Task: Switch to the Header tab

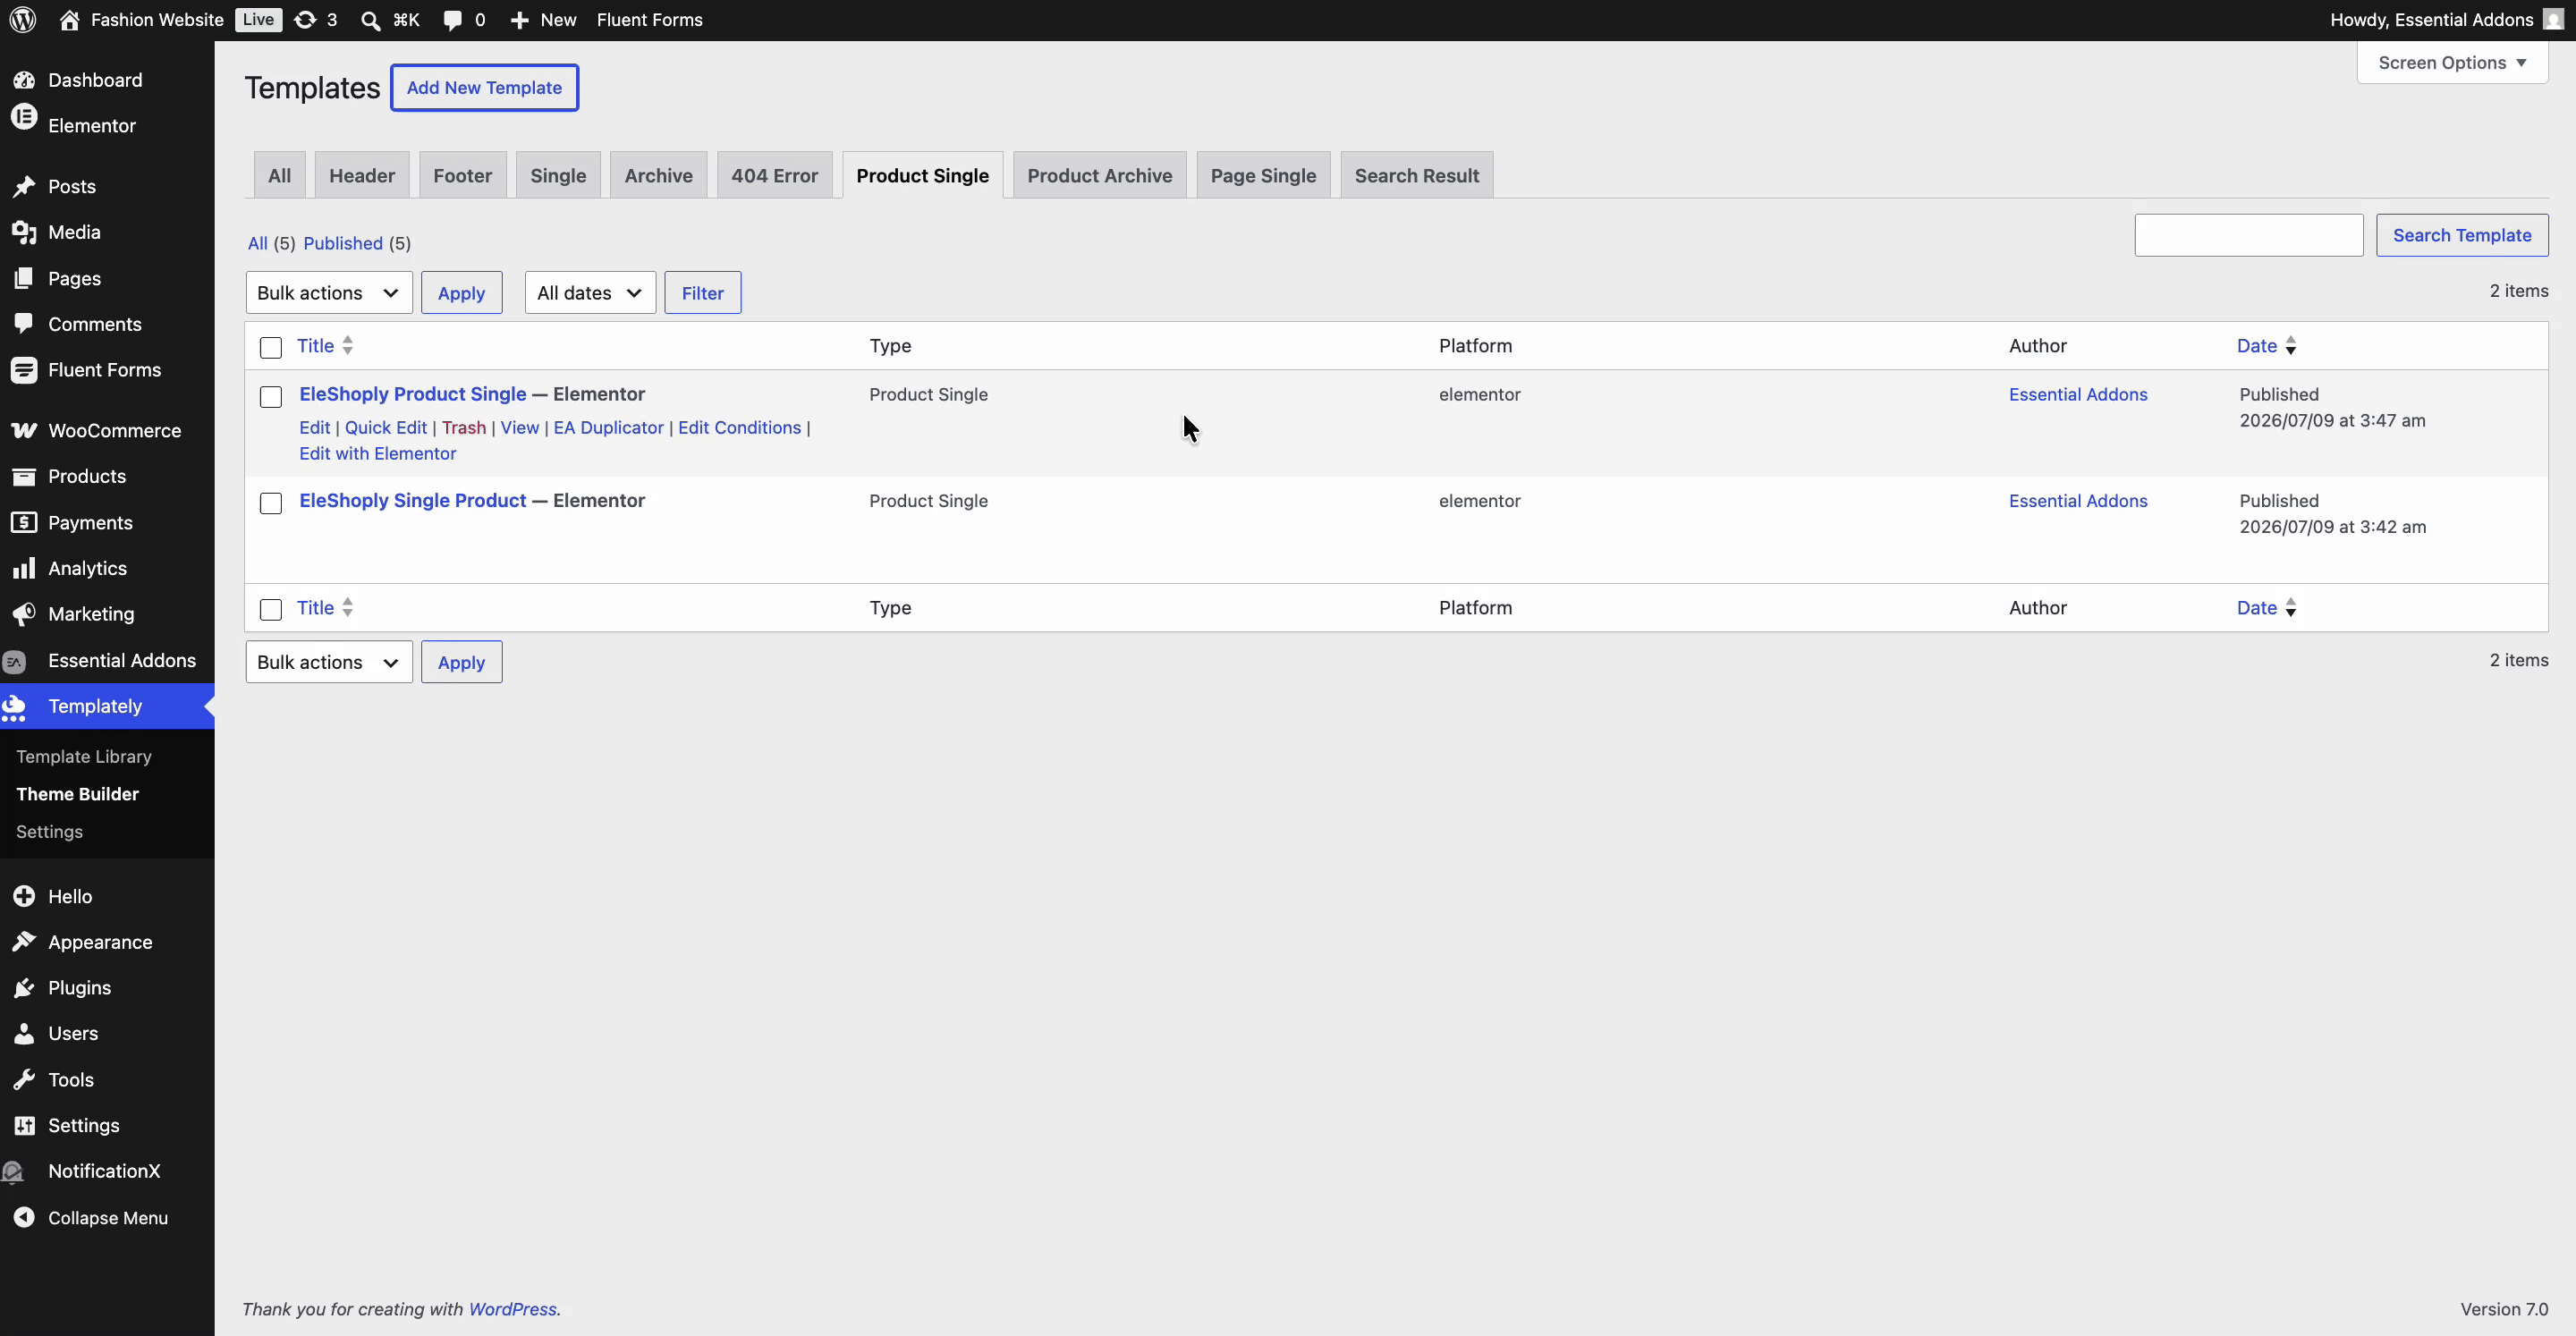Action: 362,175
